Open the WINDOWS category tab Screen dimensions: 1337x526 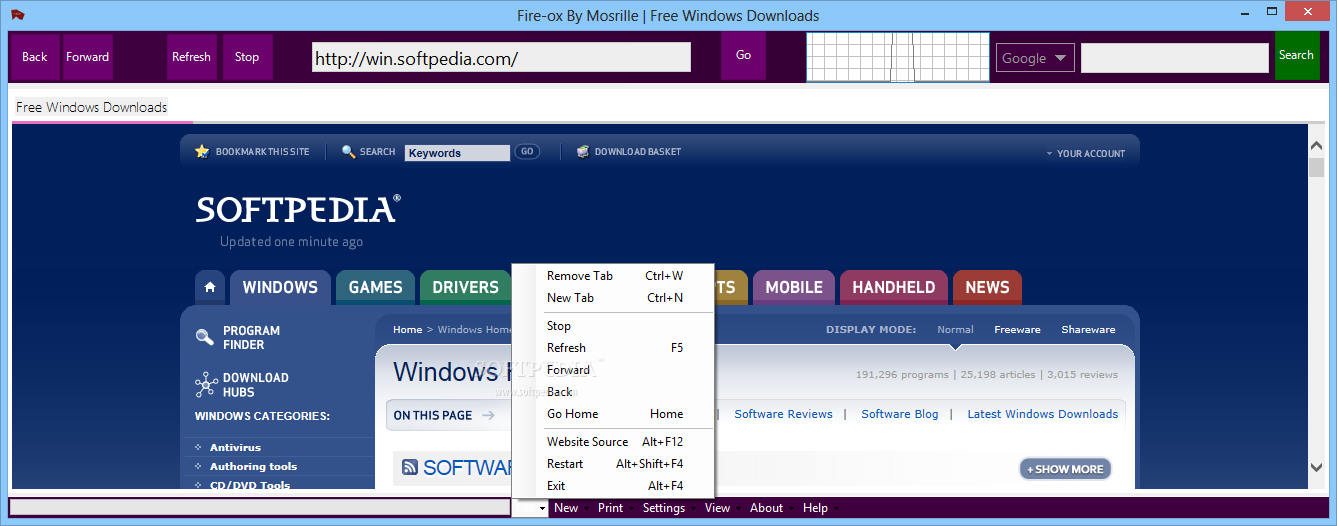pyautogui.click(x=280, y=287)
